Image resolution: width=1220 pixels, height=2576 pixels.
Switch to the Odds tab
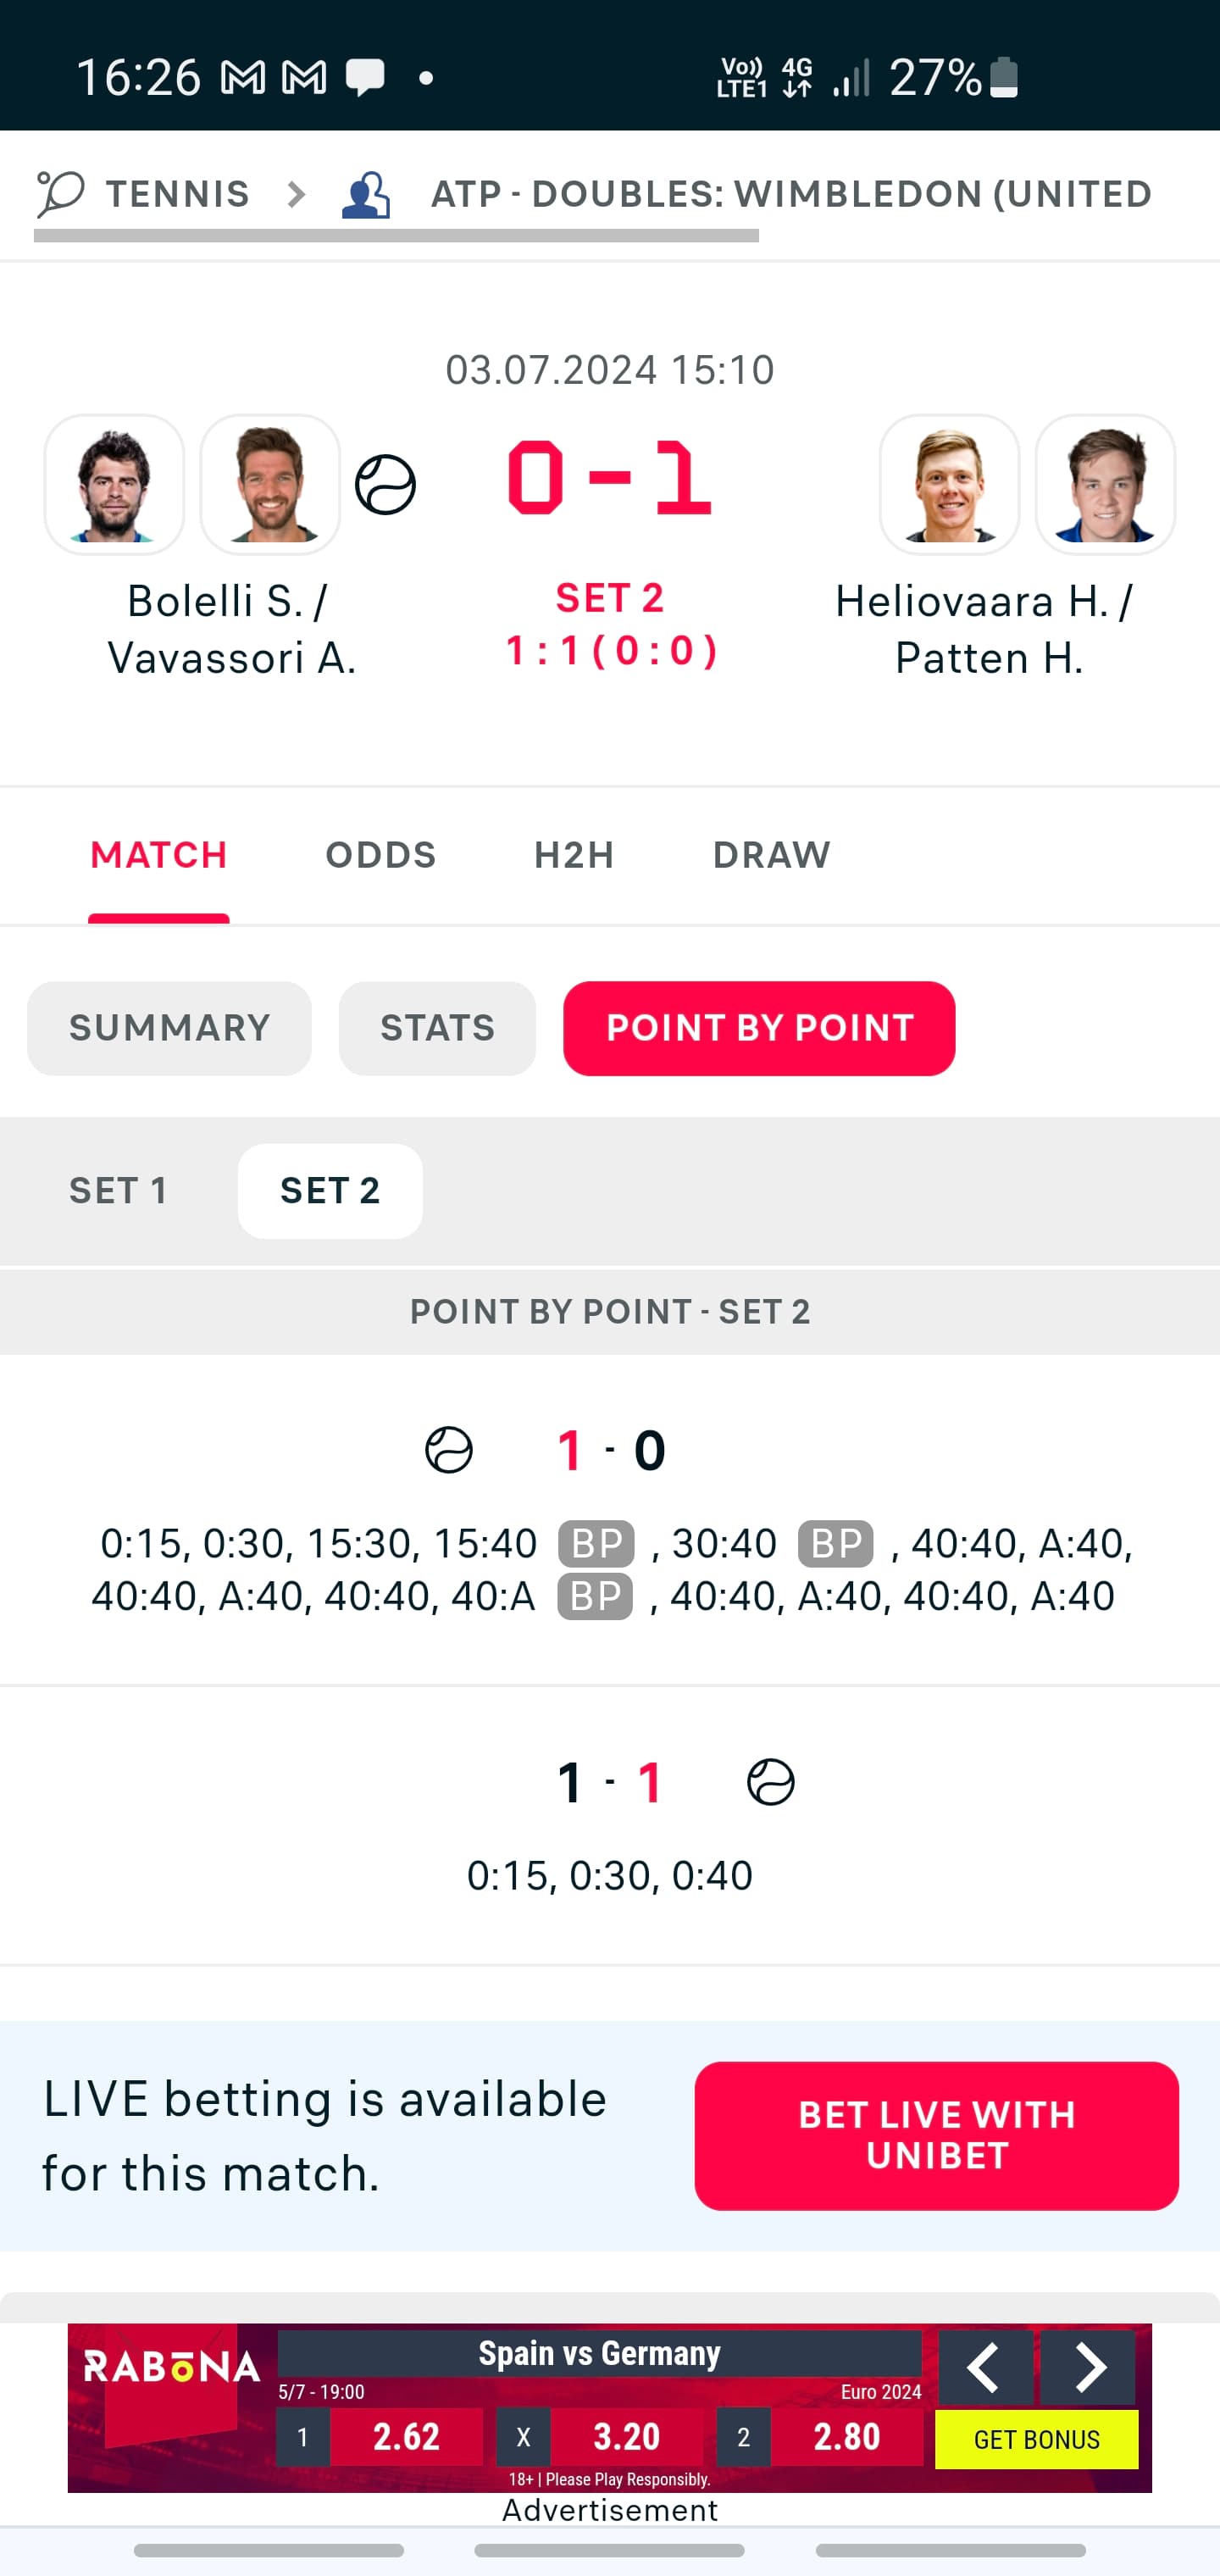(x=381, y=855)
